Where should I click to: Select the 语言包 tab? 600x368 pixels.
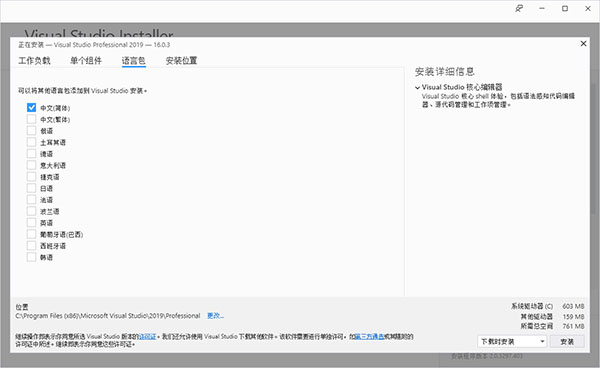[x=134, y=60]
